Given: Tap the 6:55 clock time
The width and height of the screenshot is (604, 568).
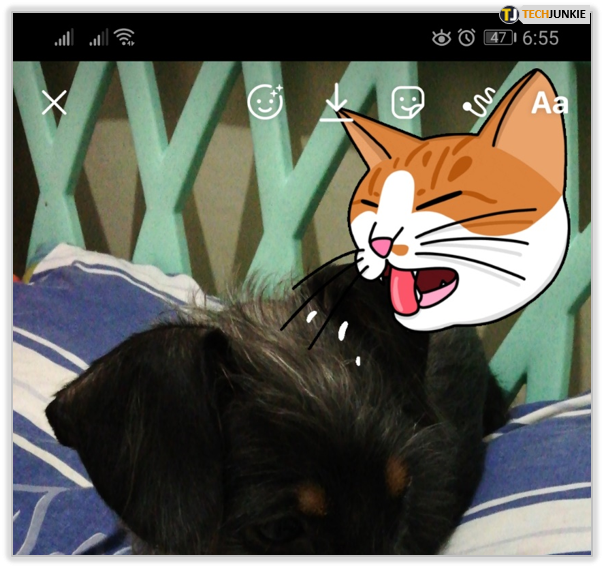Looking at the screenshot, I should pyautogui.click(x=540, y=38).
